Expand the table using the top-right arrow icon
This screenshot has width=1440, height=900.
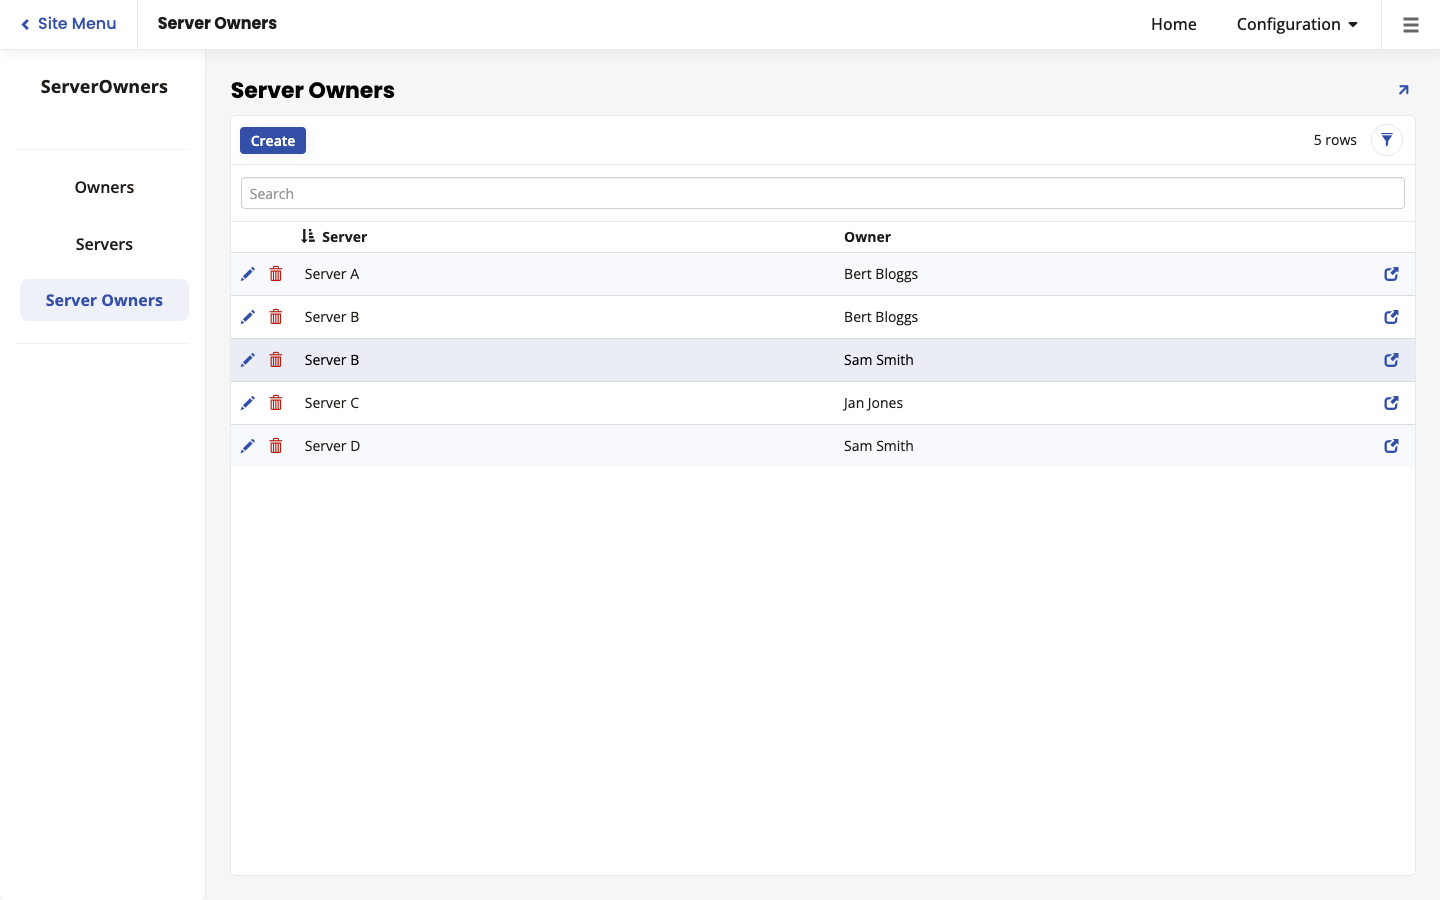click(1403, 89)
